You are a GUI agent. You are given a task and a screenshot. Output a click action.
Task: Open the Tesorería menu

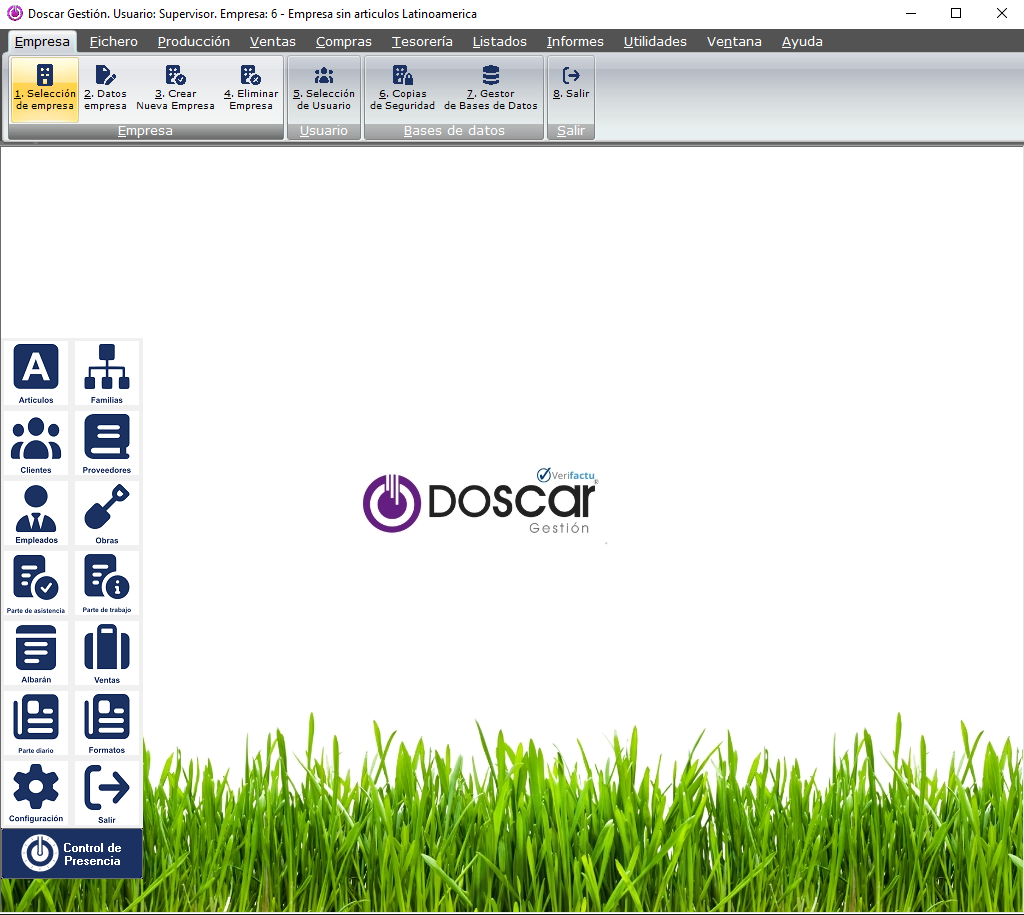(422, 42)
